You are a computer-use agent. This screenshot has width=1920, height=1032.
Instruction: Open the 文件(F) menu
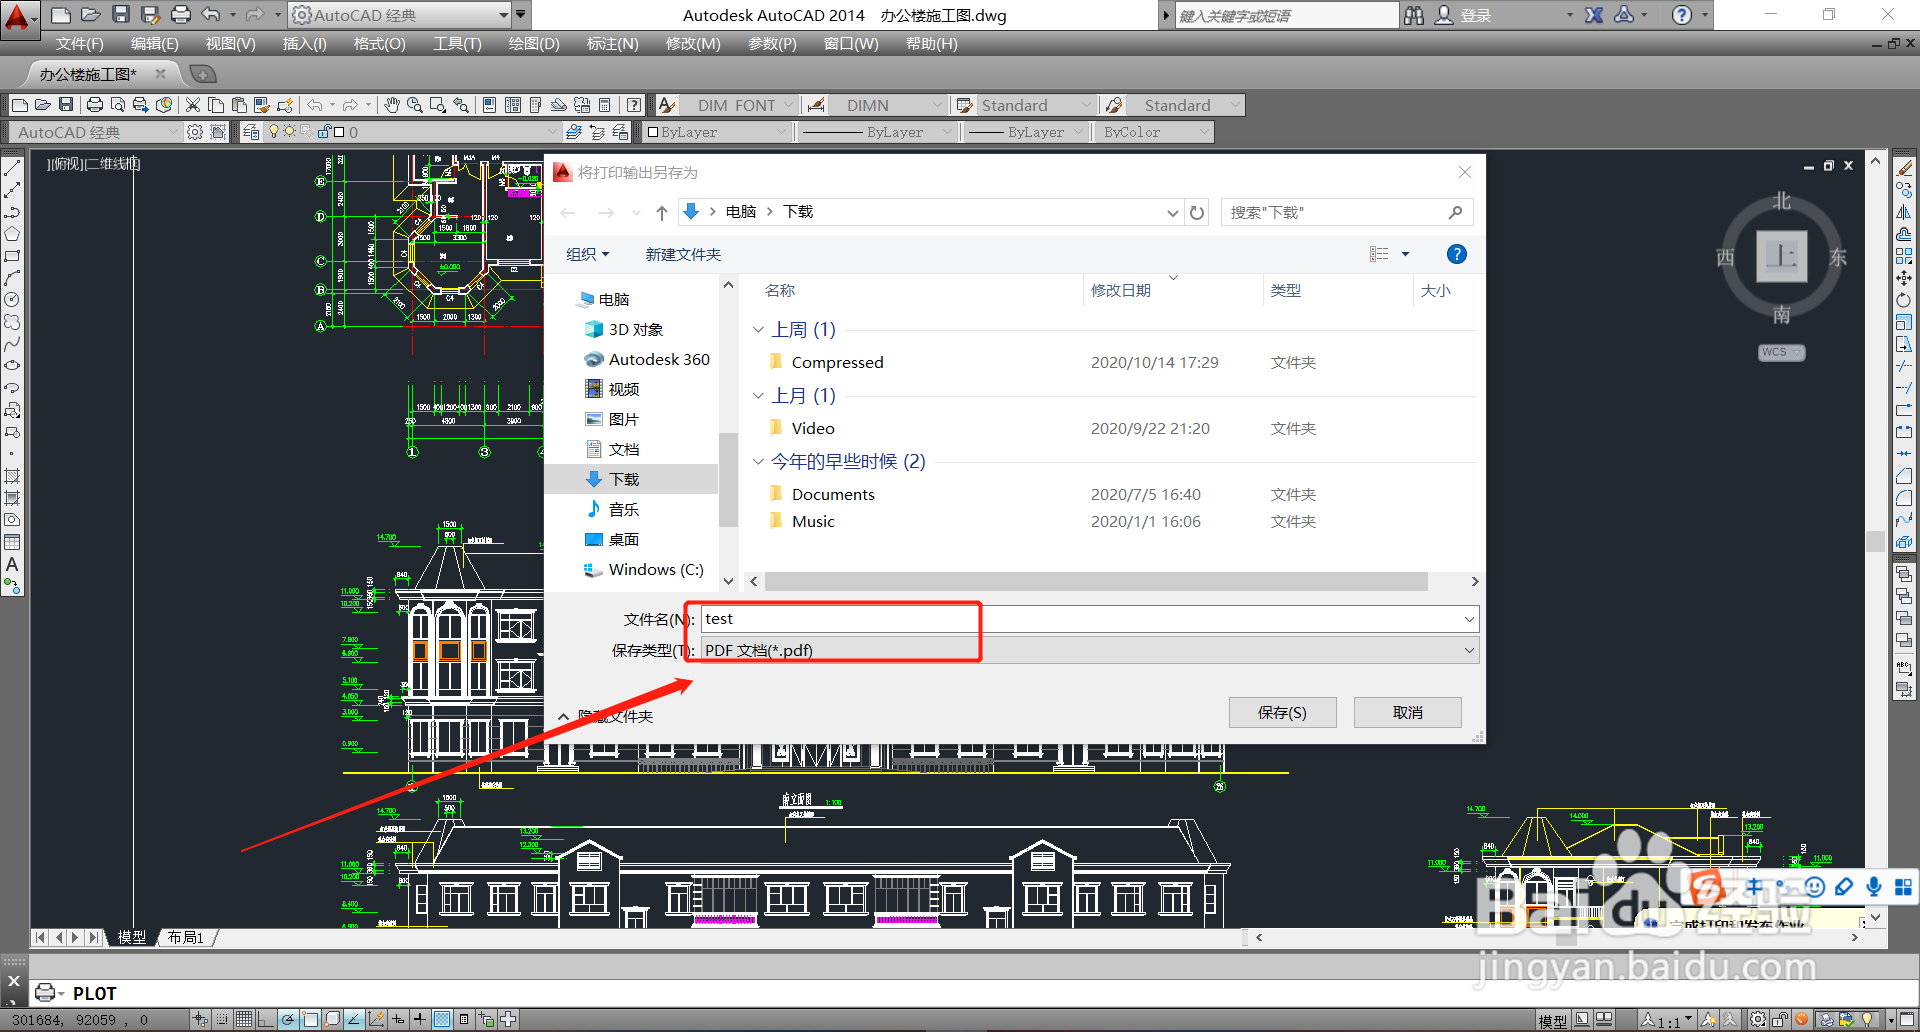pyautogui.click(x=80, y=44)
